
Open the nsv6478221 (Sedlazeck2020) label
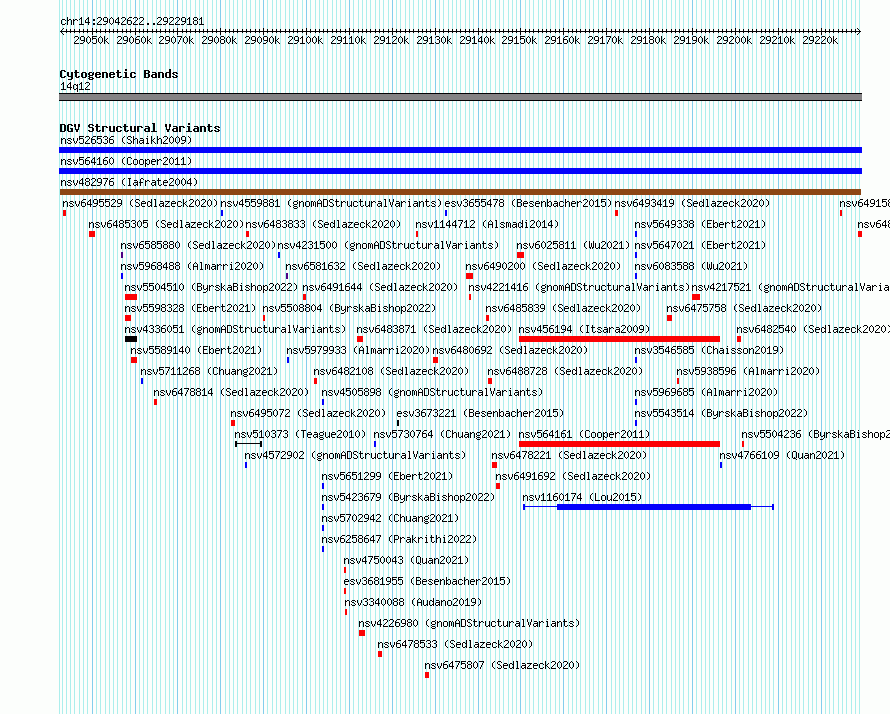[569, 455]
